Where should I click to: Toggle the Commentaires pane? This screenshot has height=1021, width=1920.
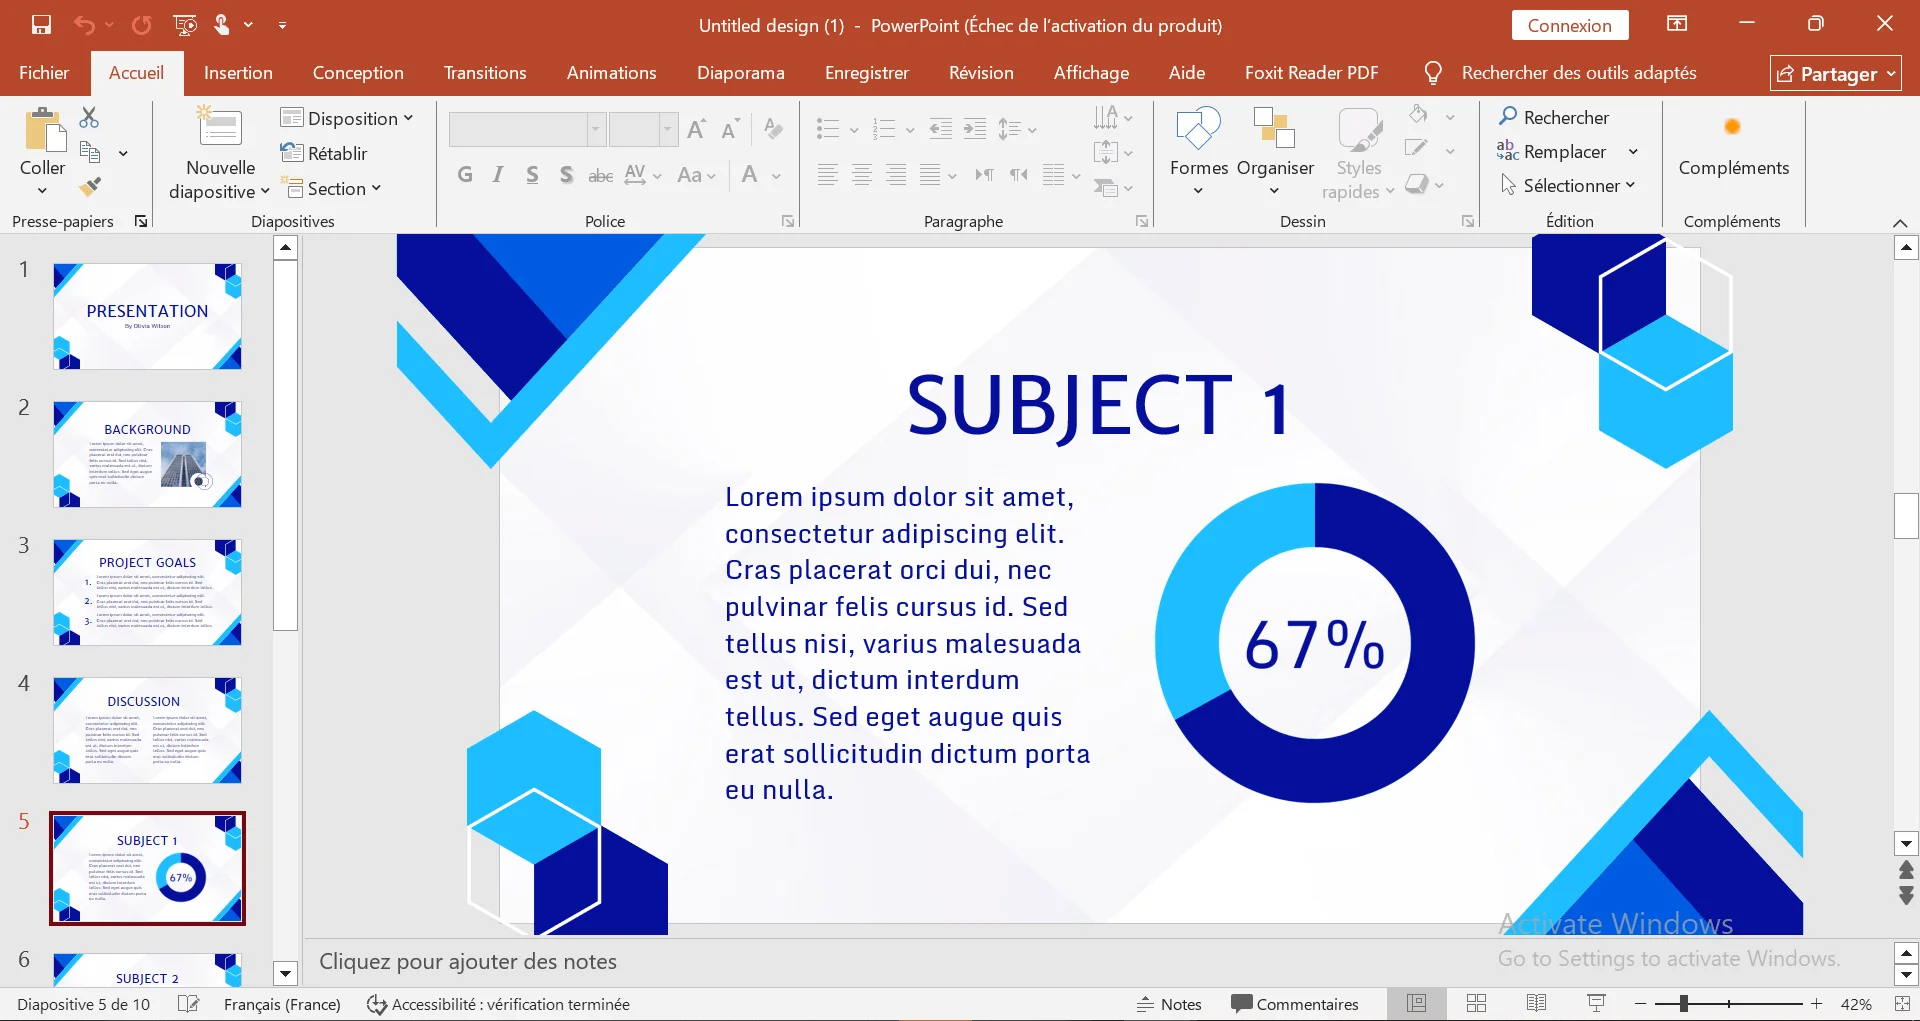(1295, 1004)
